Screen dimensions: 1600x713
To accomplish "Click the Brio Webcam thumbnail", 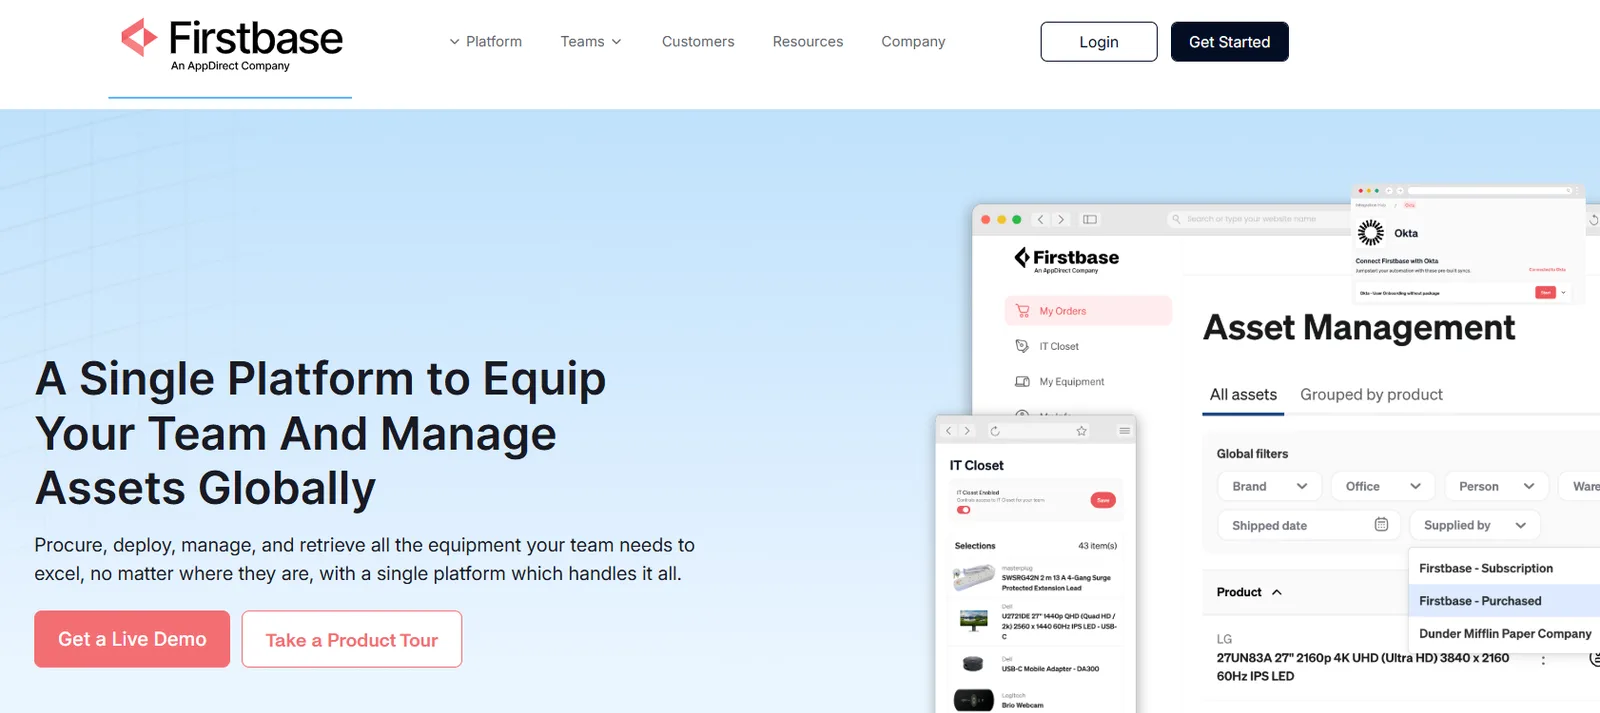I will [973, 700].
